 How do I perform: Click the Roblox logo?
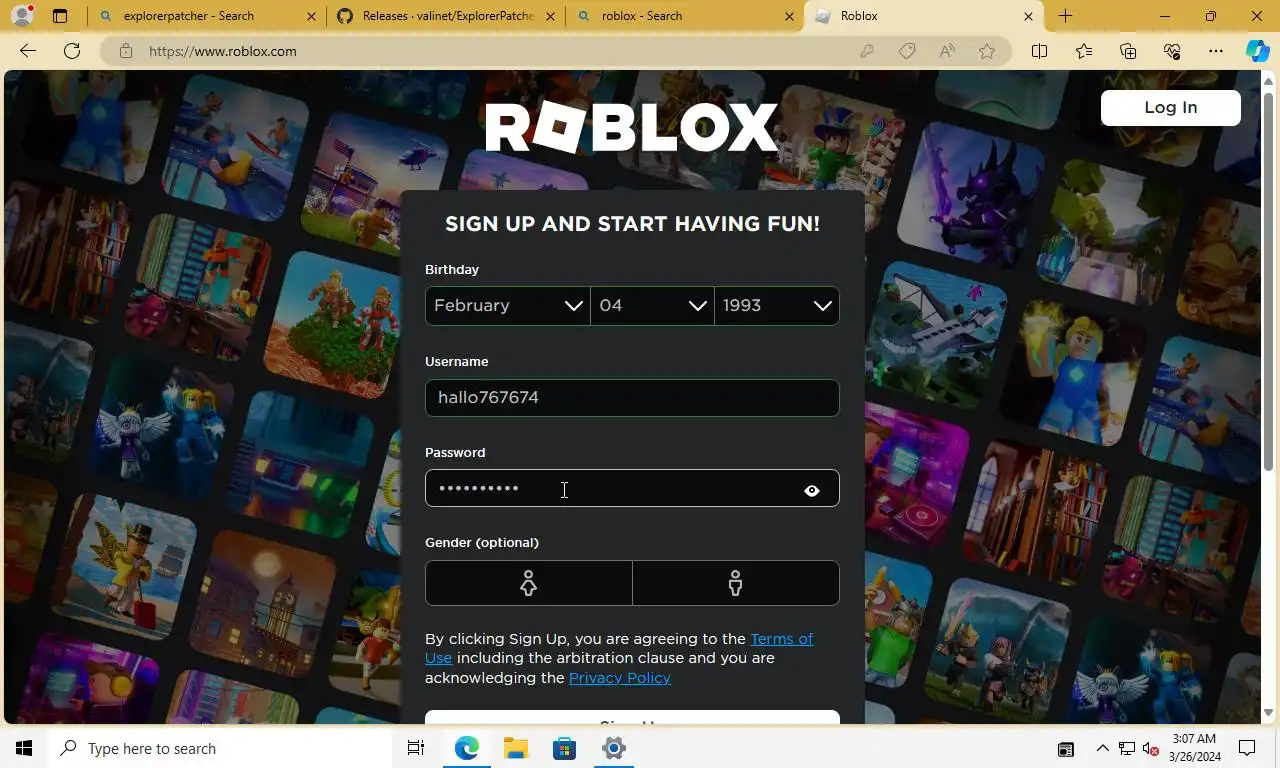point(632,128)
